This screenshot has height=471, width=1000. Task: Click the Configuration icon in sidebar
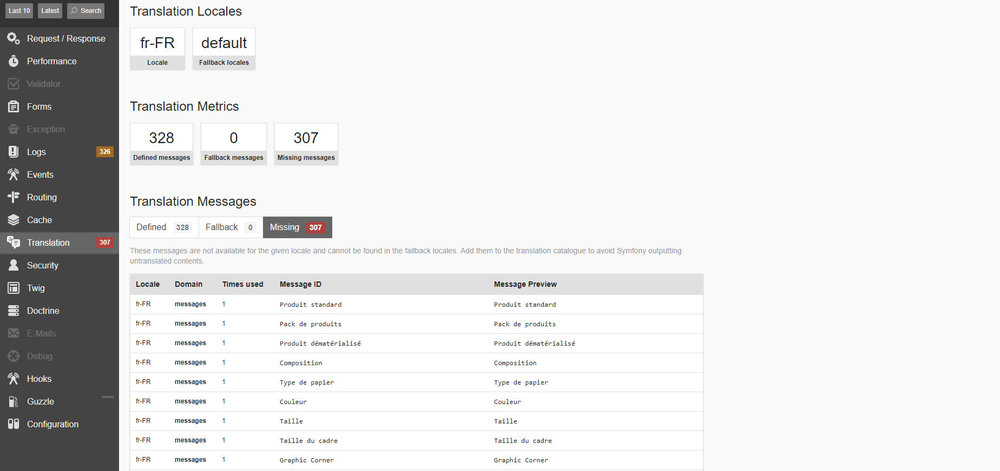pyautogui.click(x=13, y=424)
